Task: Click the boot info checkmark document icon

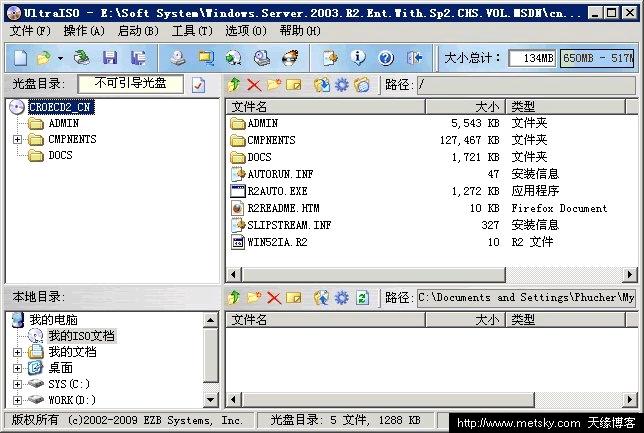Action: pyautogui.click(x=198, y=85)
